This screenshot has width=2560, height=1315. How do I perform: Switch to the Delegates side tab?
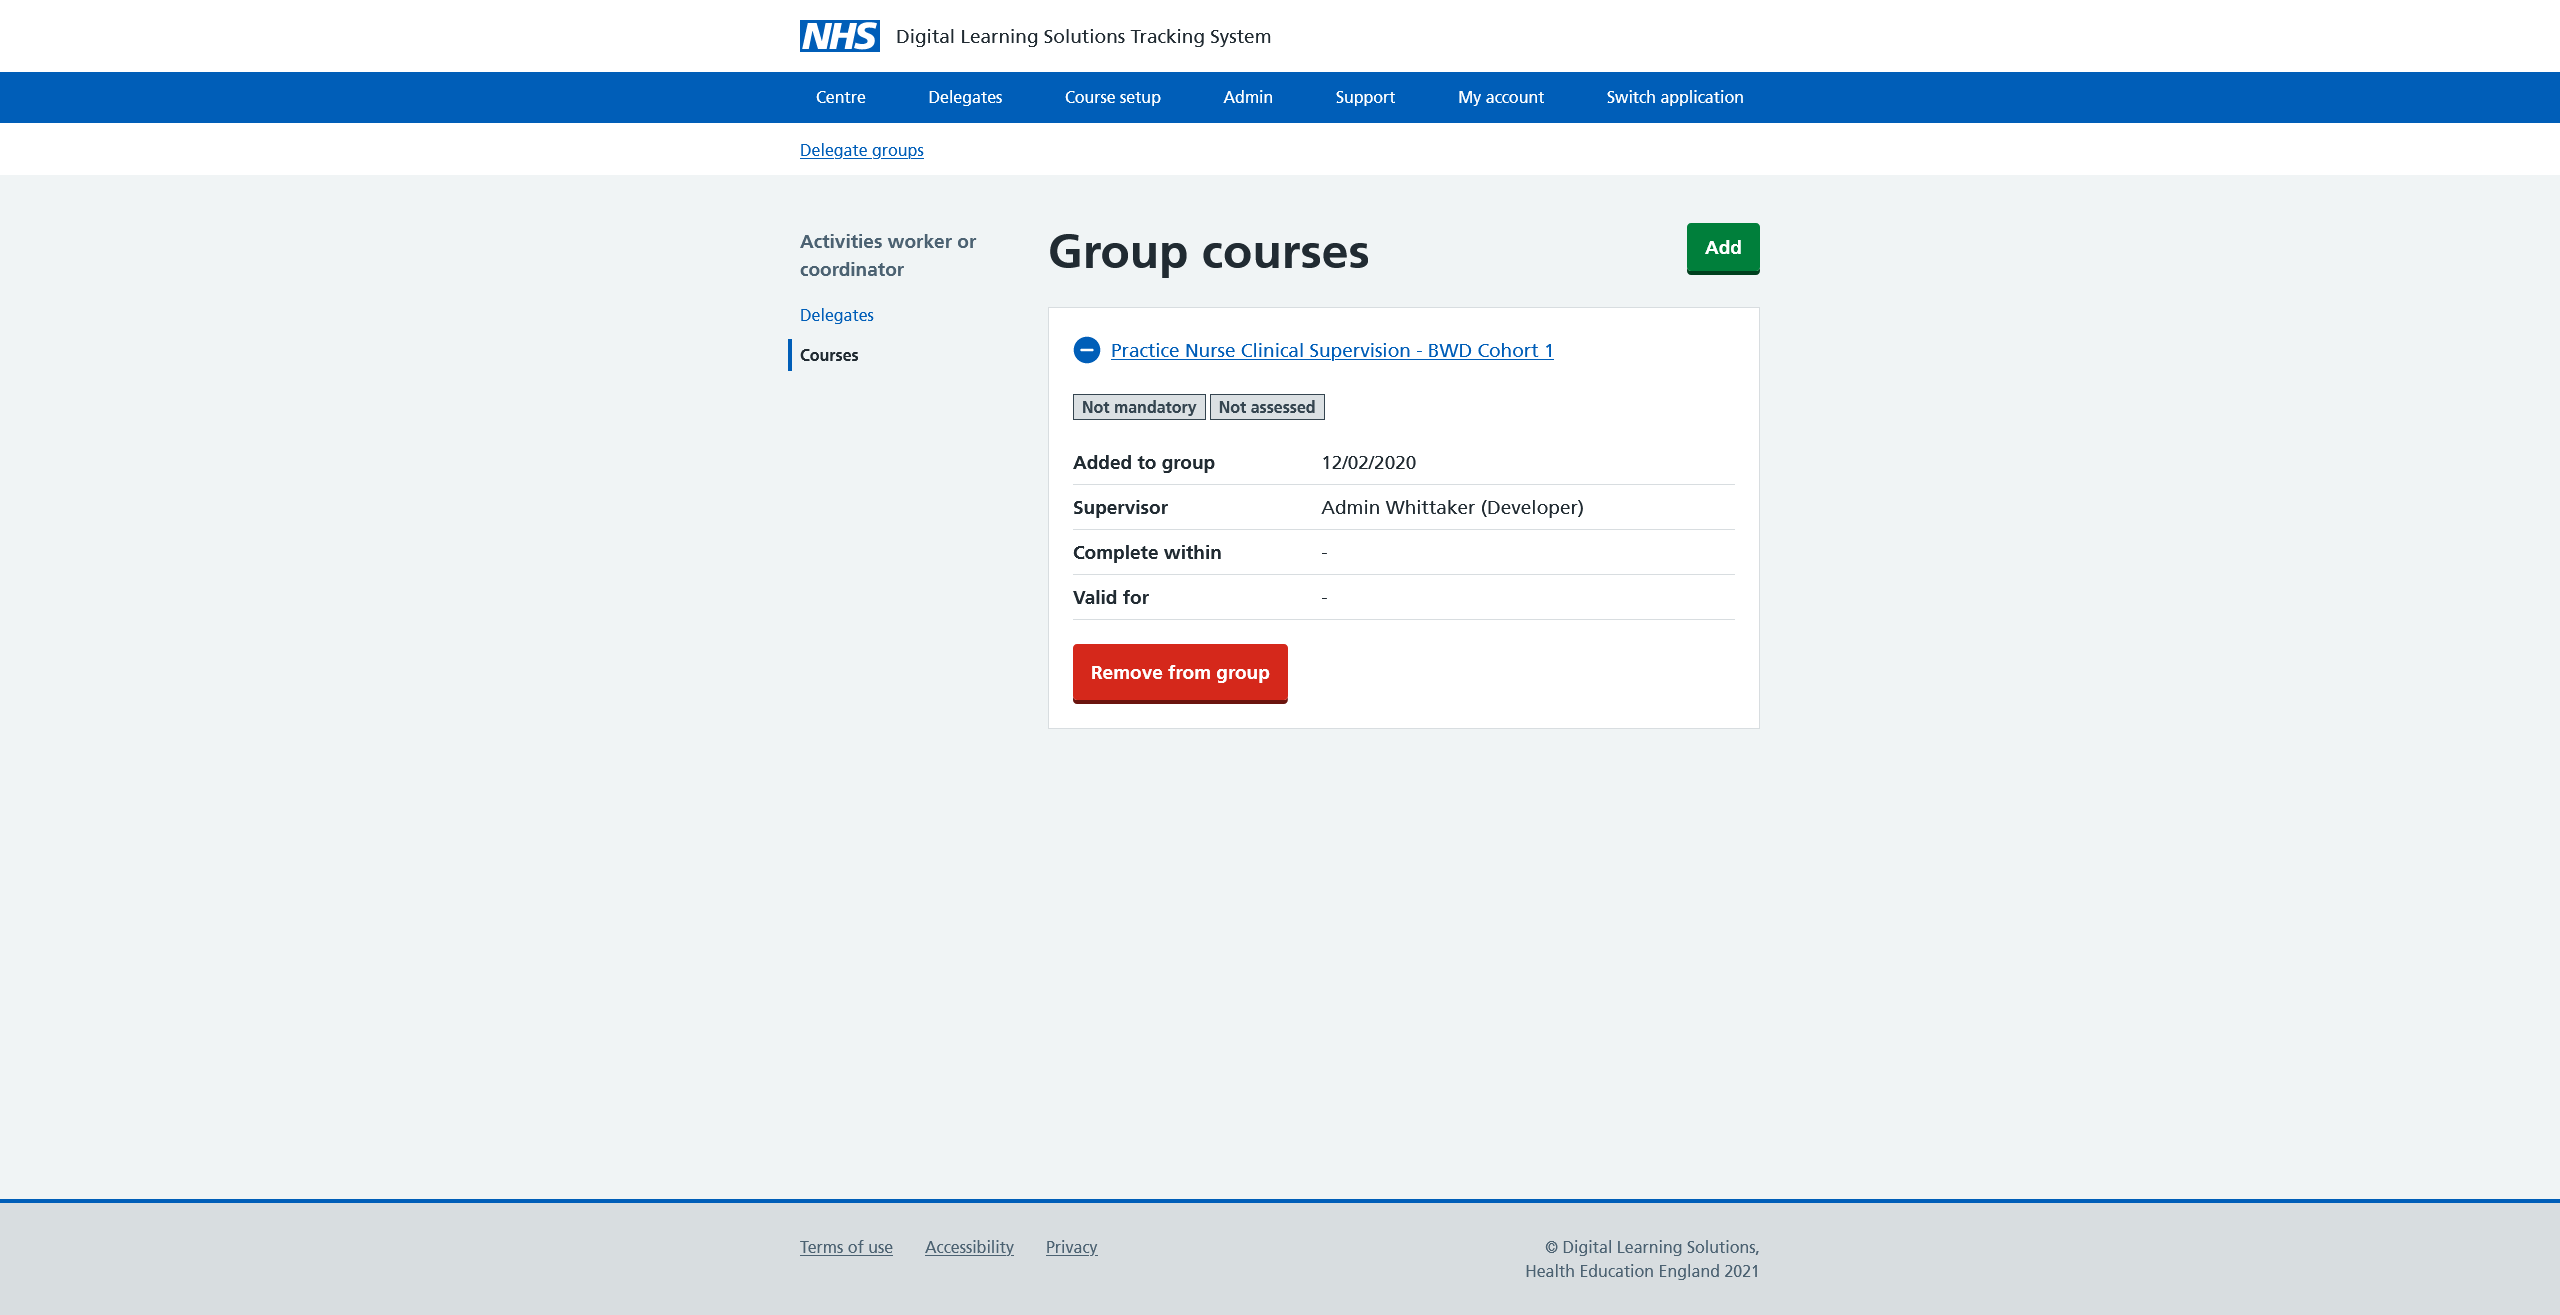click(x=836, y=315)
